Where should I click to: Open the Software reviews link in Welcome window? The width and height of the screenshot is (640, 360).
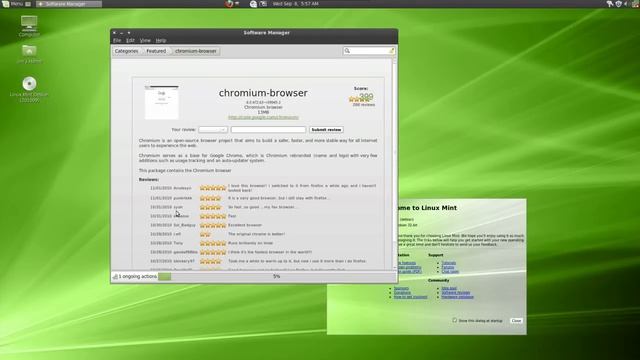[456, 293]
